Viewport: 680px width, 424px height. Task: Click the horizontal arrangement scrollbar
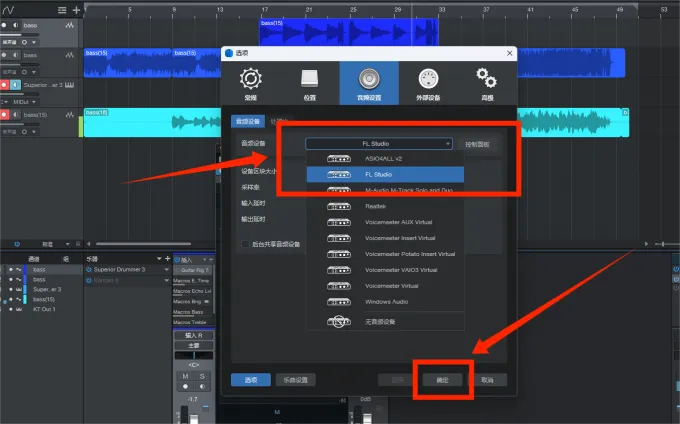(x=143, y=244)
